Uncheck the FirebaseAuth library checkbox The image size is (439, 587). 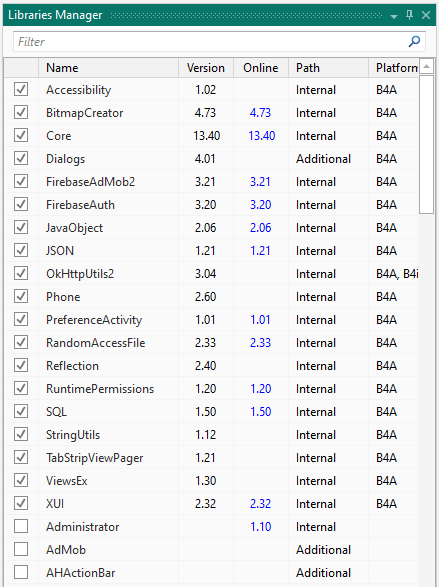coord(21,204)
